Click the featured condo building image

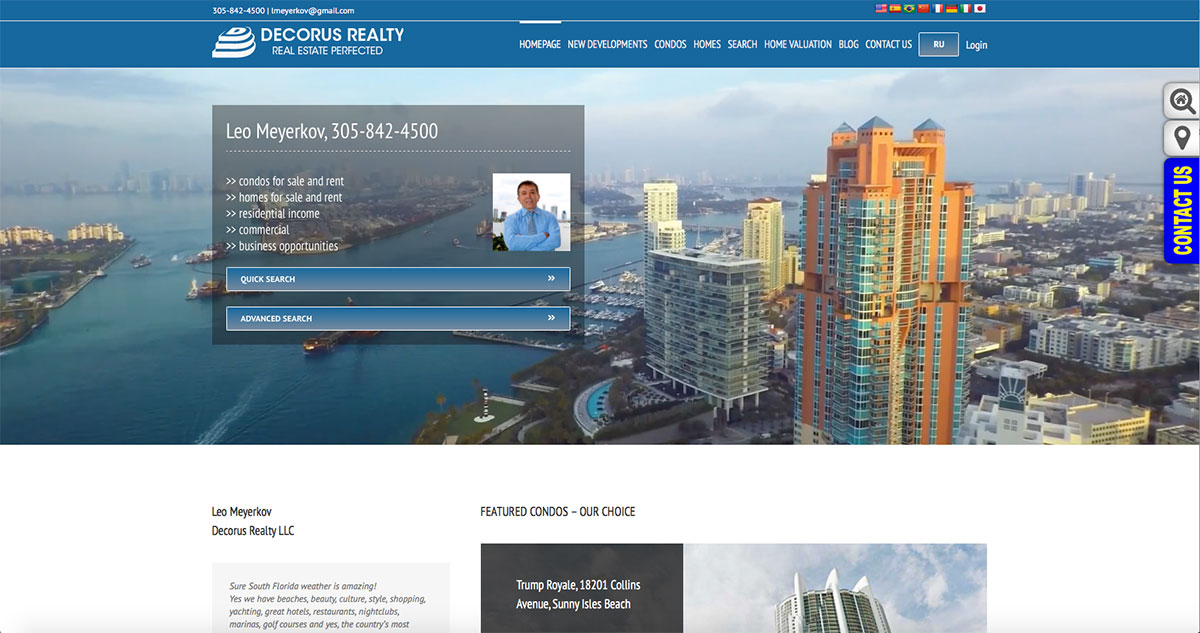835,589
